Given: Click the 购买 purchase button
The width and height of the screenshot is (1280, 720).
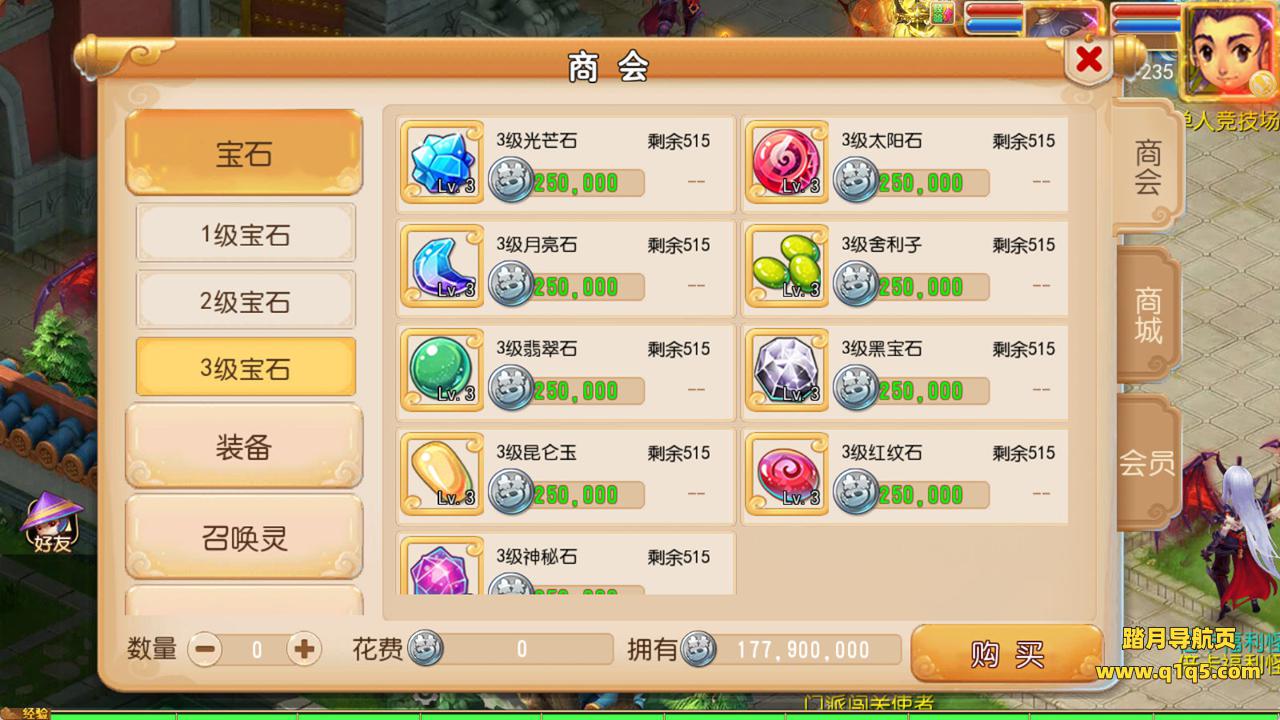Looking at the screenshot, I should [1006, 654].
